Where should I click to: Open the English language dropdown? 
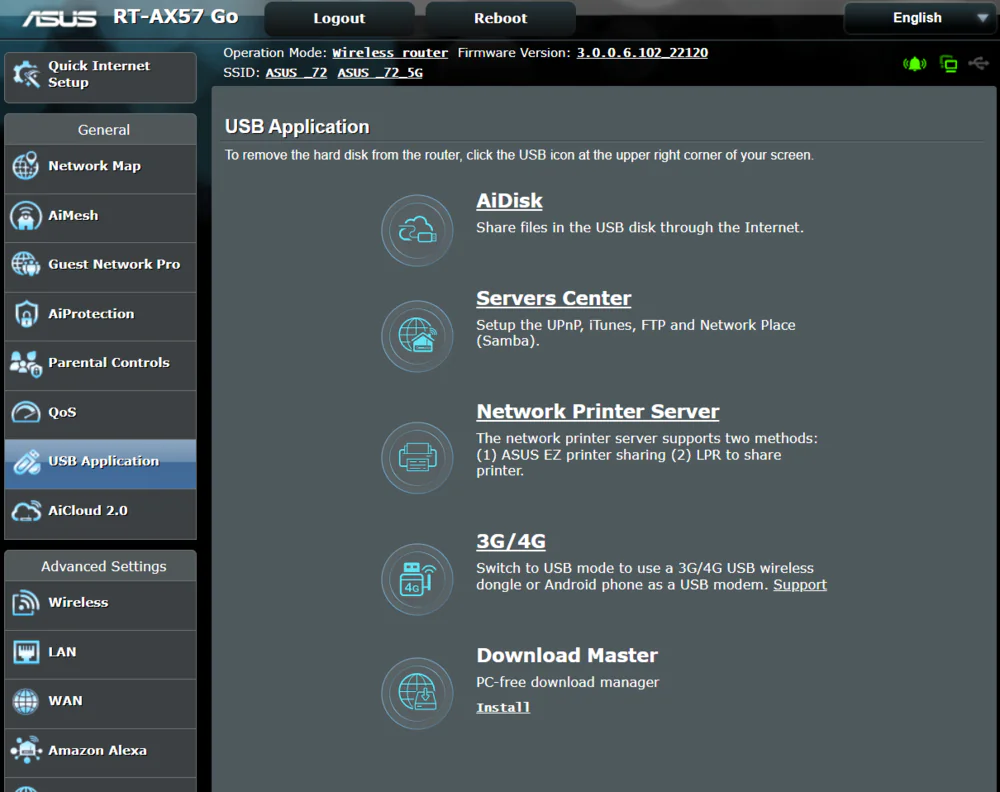click(919, 18)
